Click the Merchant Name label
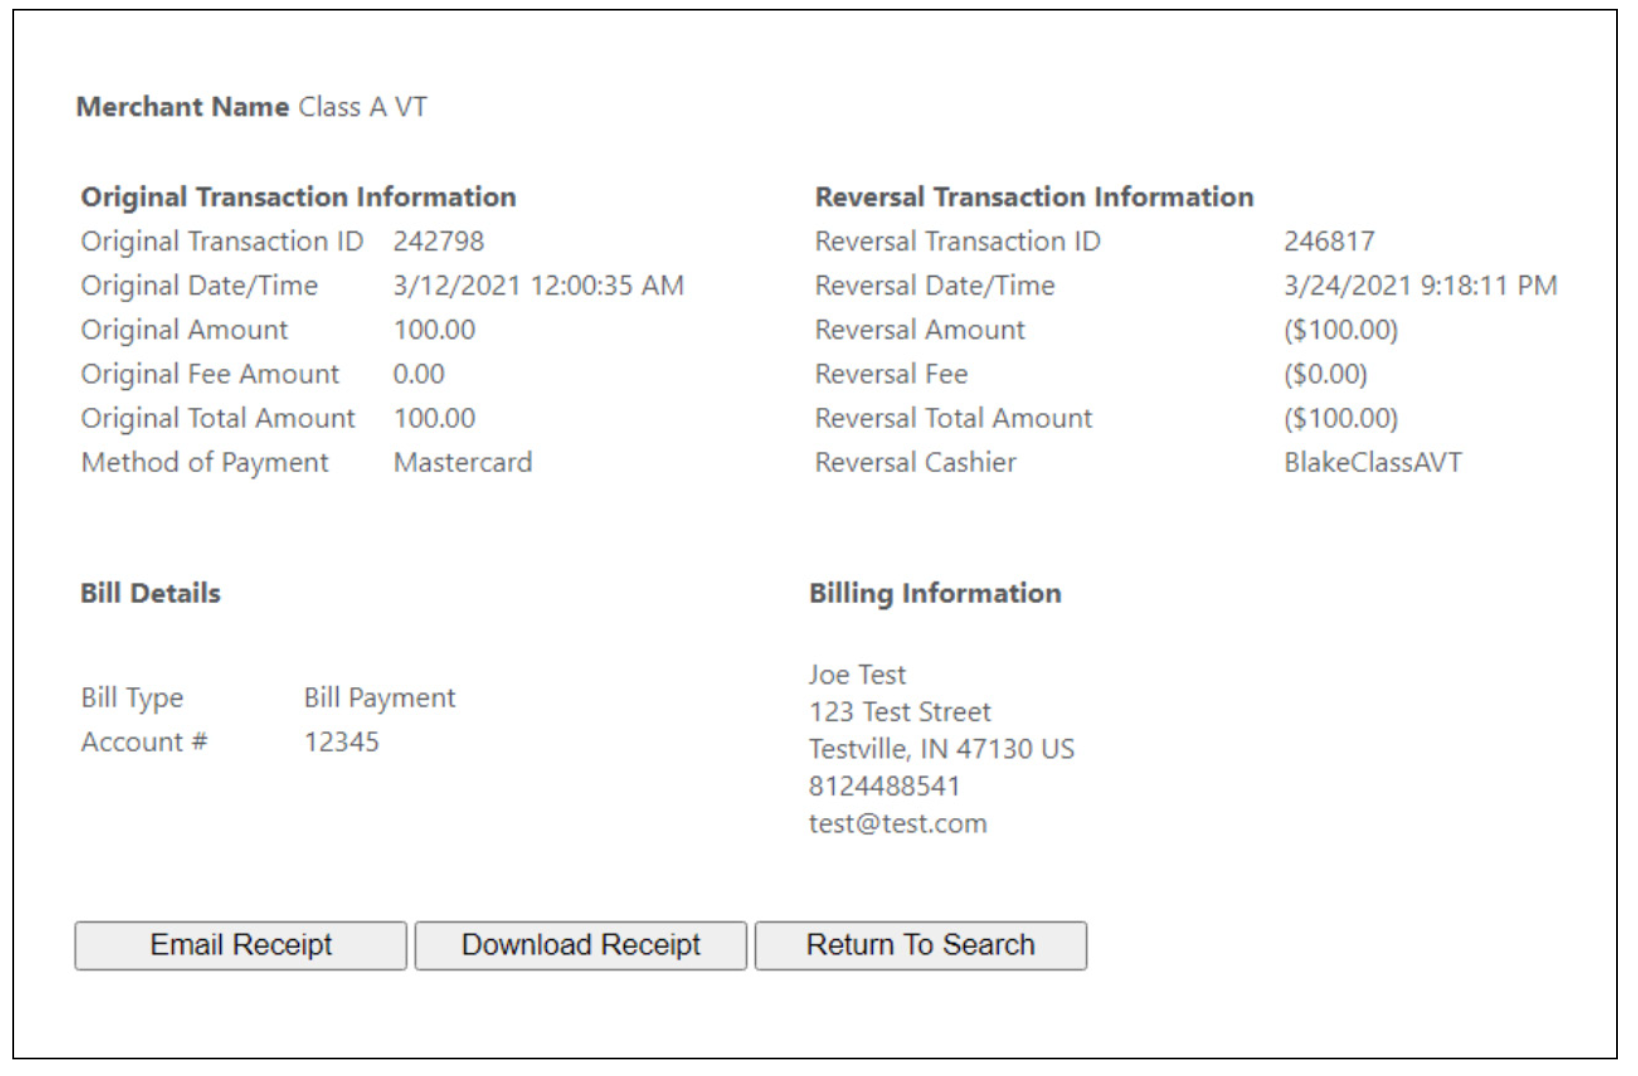This screenshot has height=1076, width=1638. [x=182, y=107]
